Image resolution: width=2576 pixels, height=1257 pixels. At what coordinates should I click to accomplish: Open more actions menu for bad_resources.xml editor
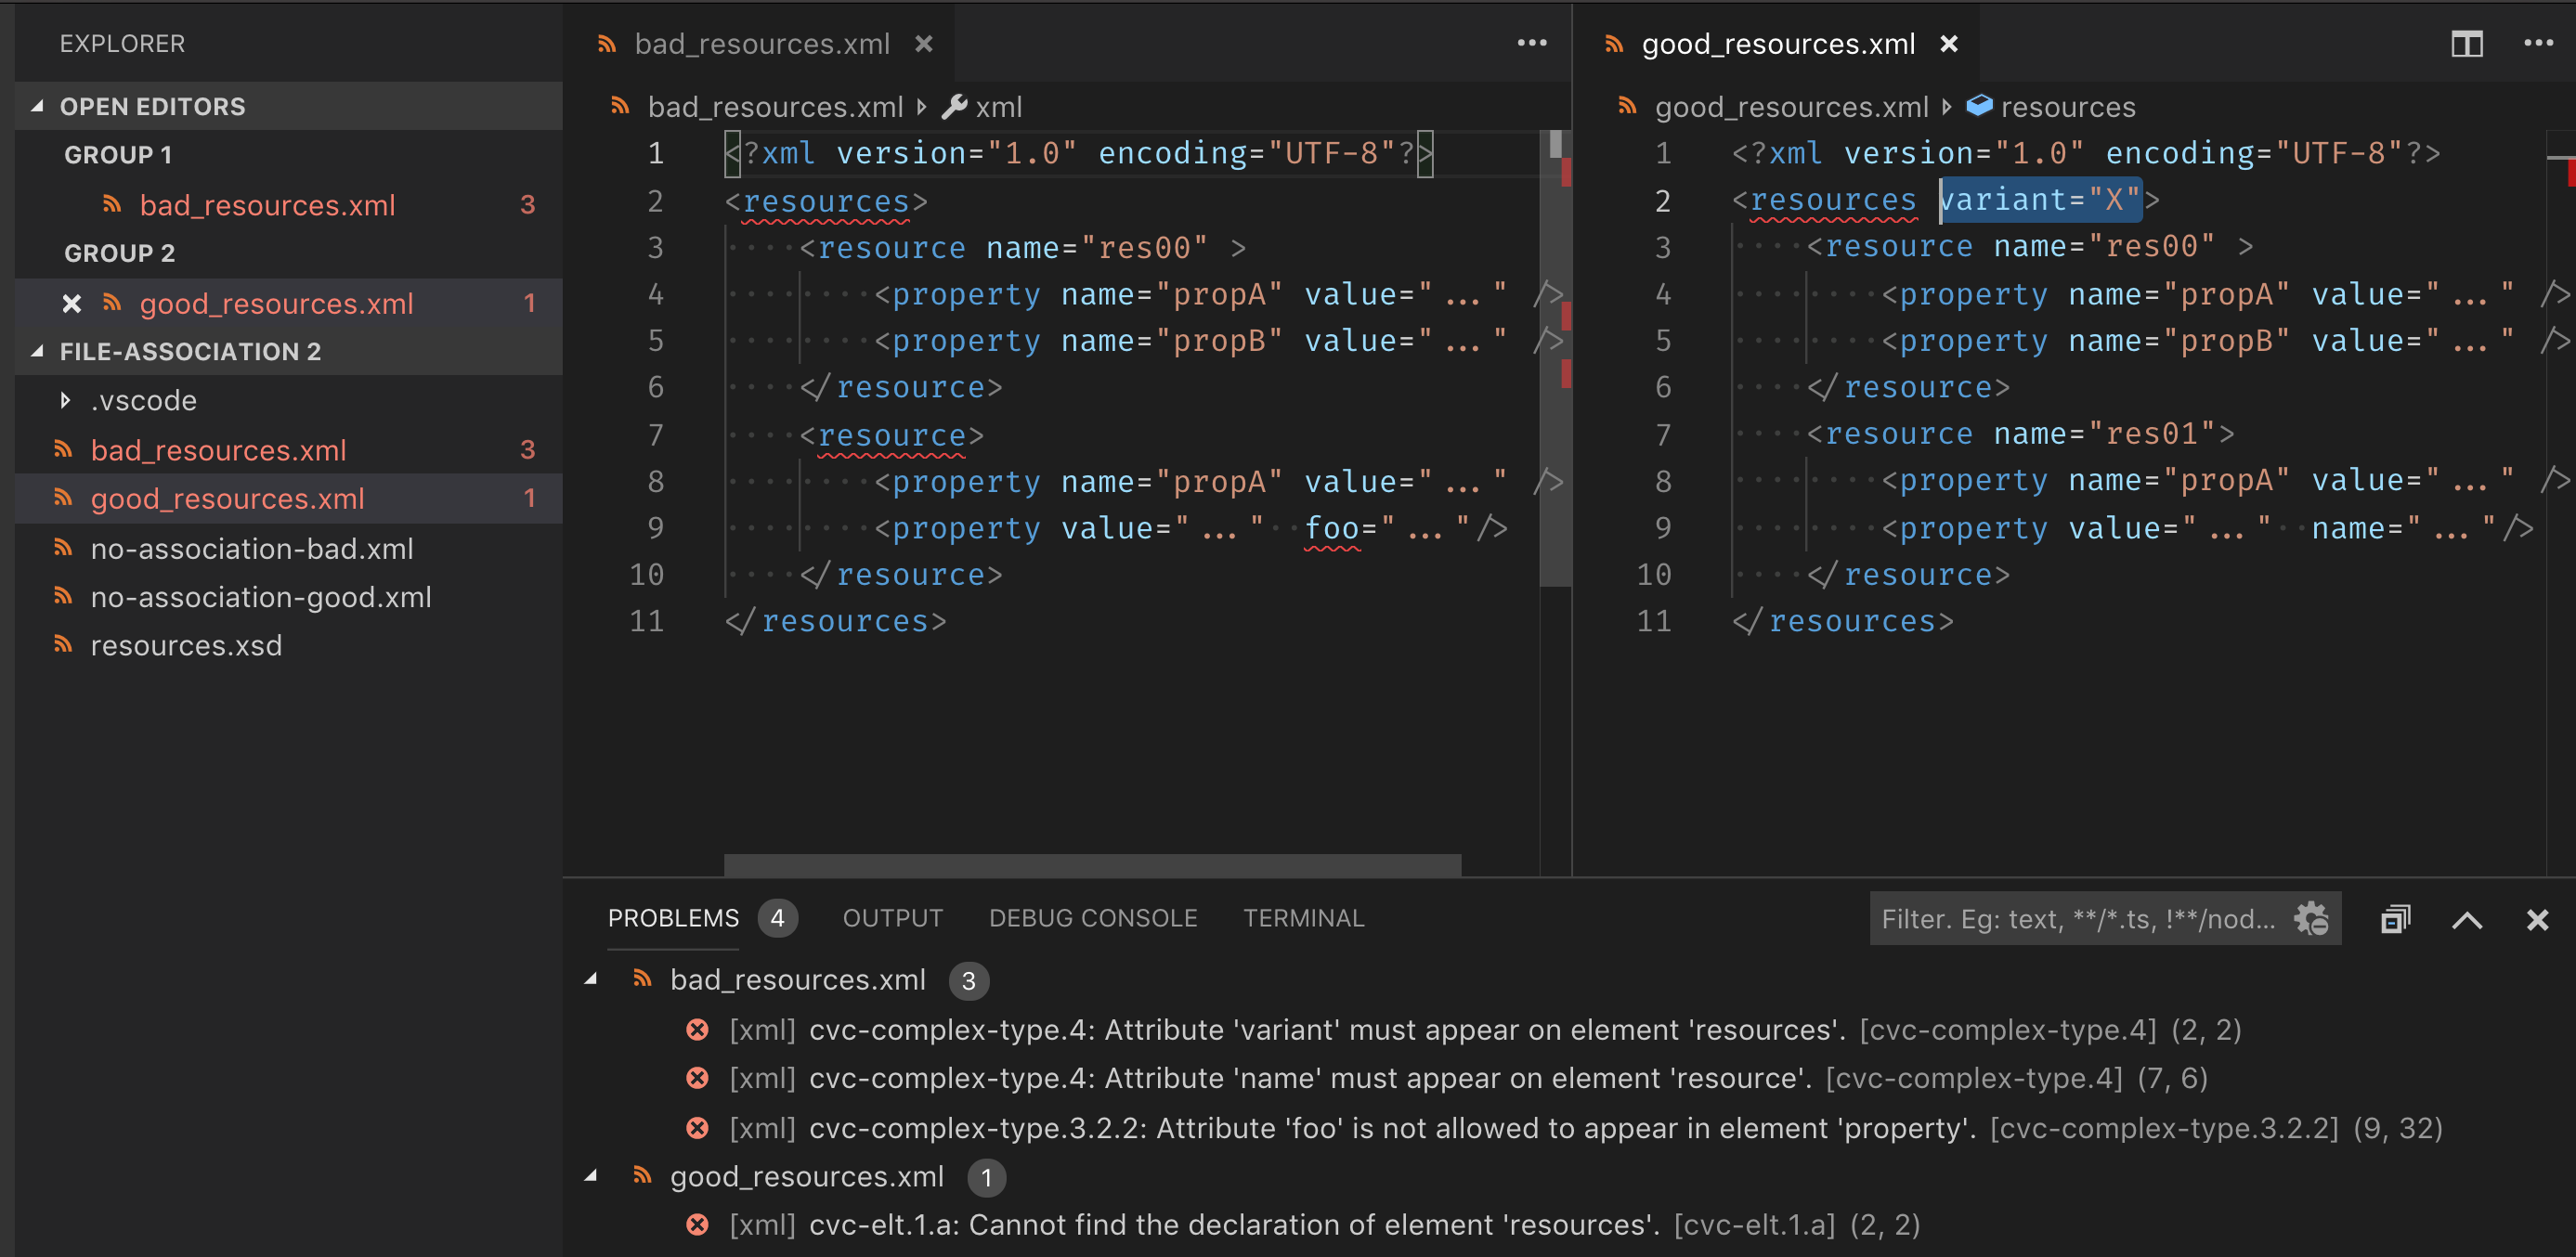(x=1533, y=42)
